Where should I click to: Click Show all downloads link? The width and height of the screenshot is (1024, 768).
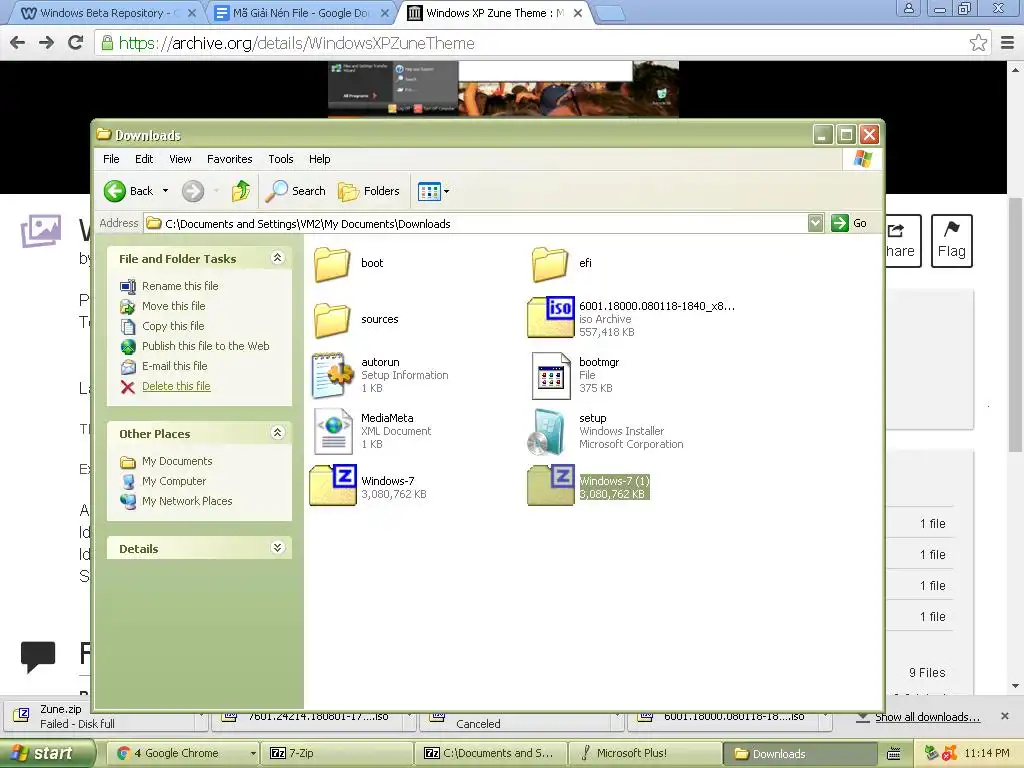point(927,717)
